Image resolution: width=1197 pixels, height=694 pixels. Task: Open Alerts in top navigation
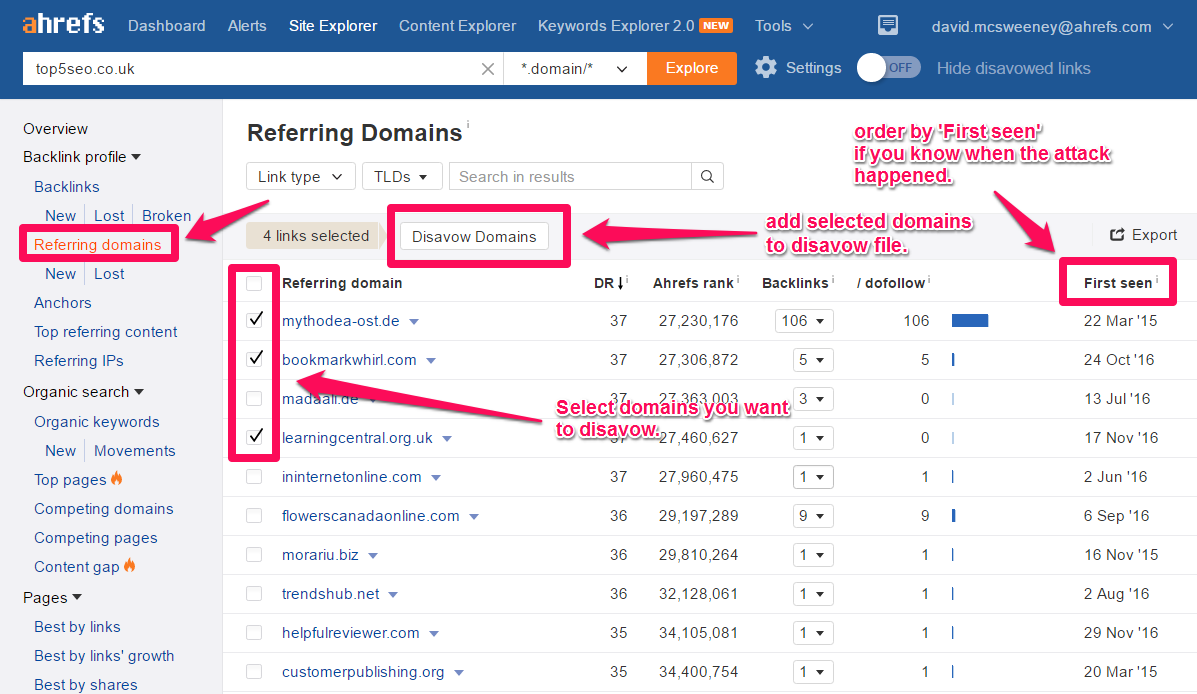[x=247, y=26]
